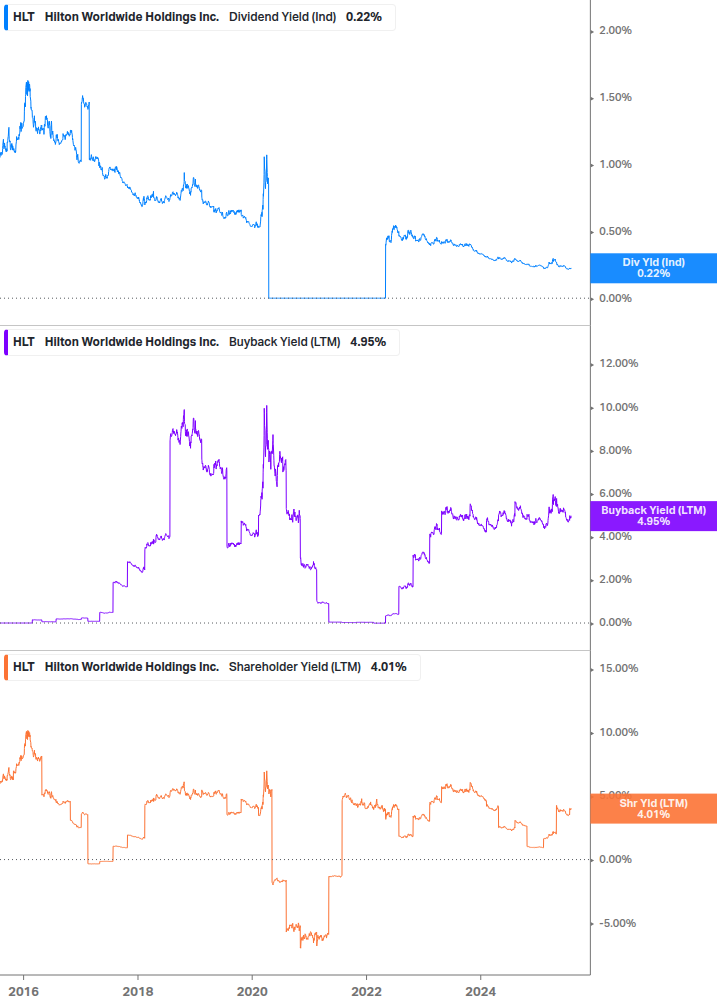Click the 2.00% tick on dividend yield axis
The image size is (717, 1005).
click(615, 31)
